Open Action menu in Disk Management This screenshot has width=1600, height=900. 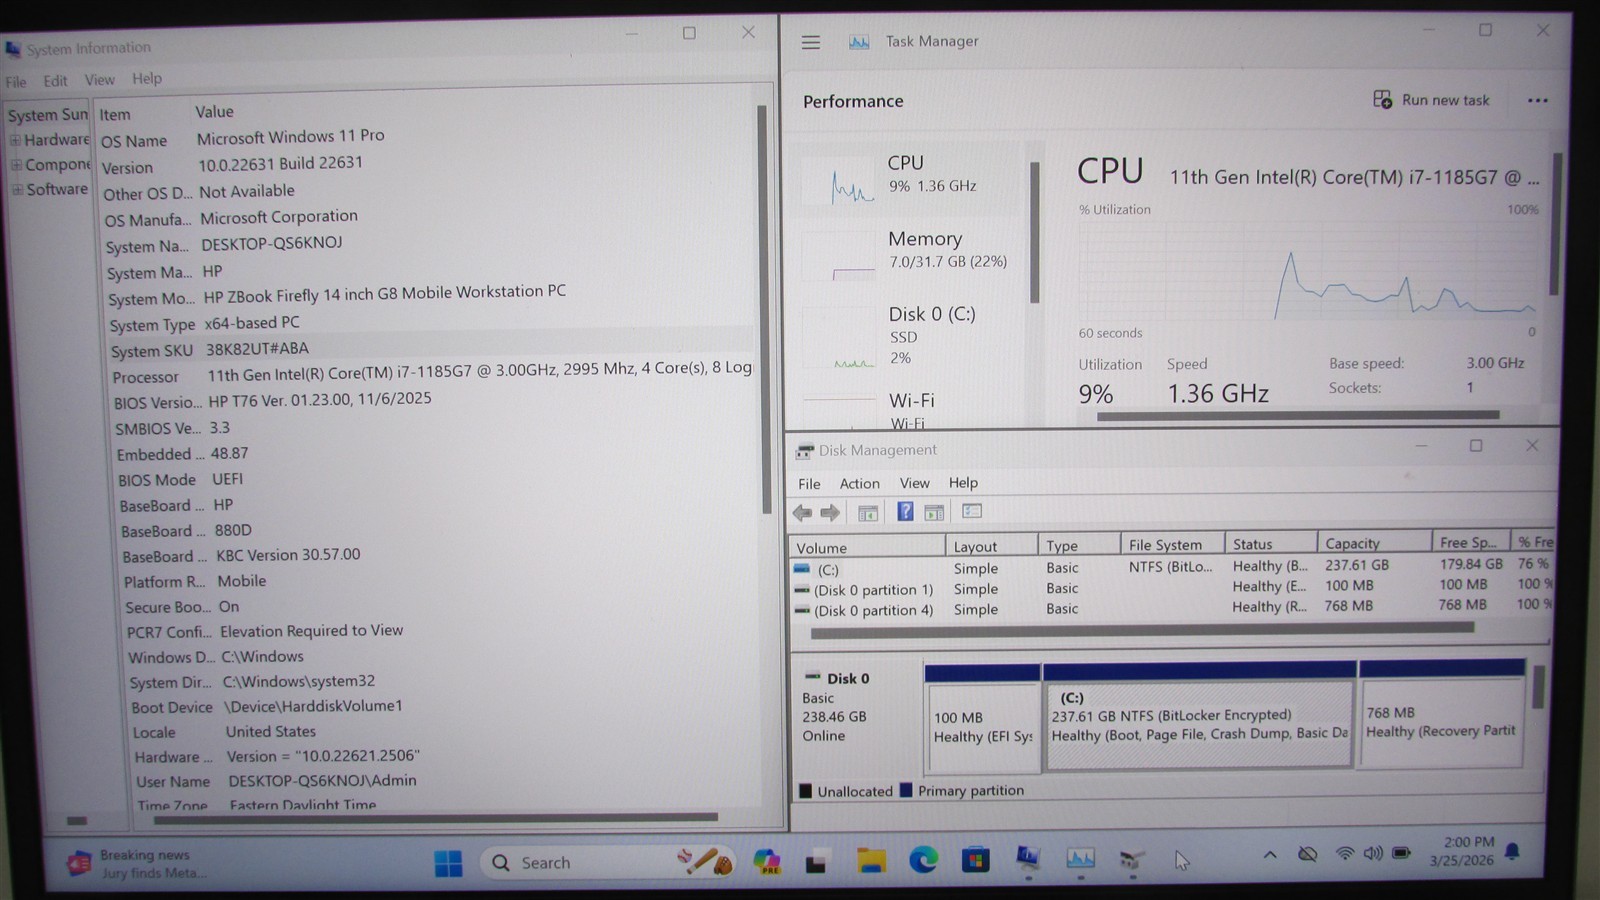coord(859,483)
